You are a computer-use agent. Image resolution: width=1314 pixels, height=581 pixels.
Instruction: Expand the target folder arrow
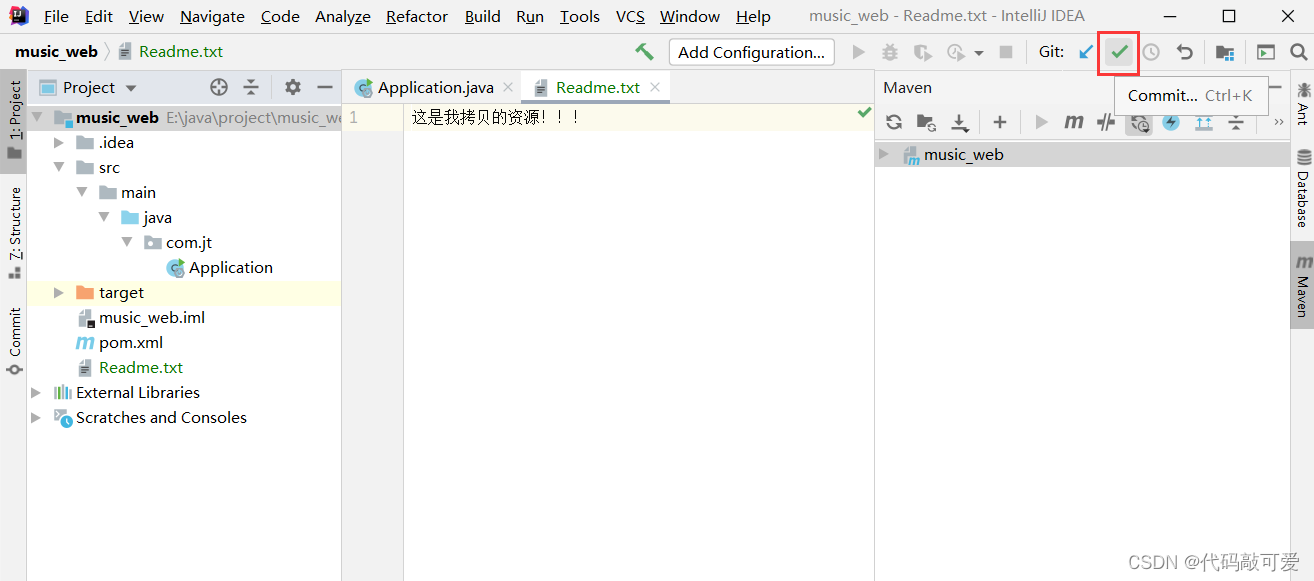point(59,292)
